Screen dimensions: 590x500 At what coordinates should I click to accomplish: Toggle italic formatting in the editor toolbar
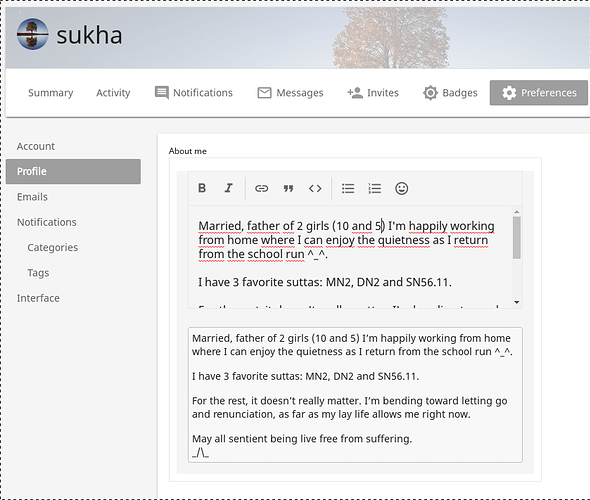click(228, 188)
